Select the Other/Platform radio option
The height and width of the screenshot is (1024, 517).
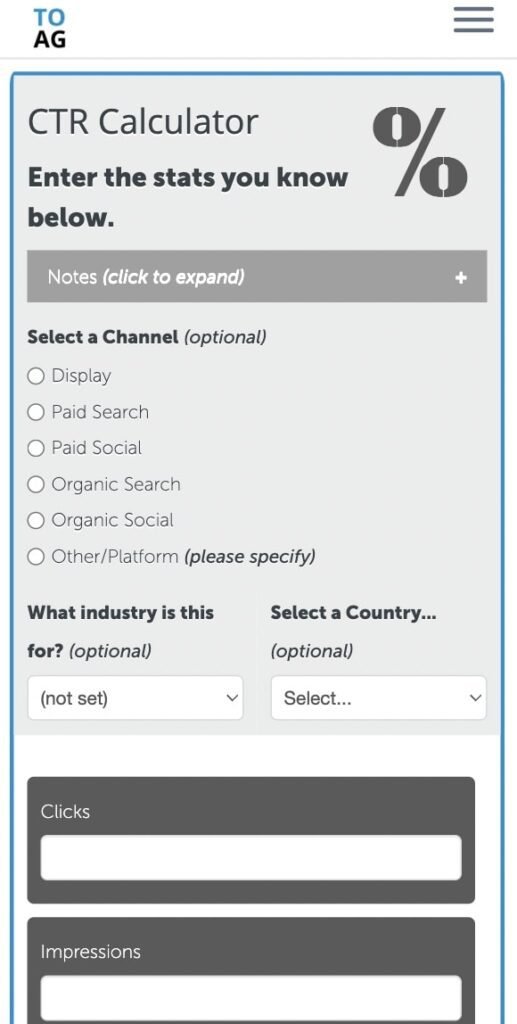click(36, 556)
